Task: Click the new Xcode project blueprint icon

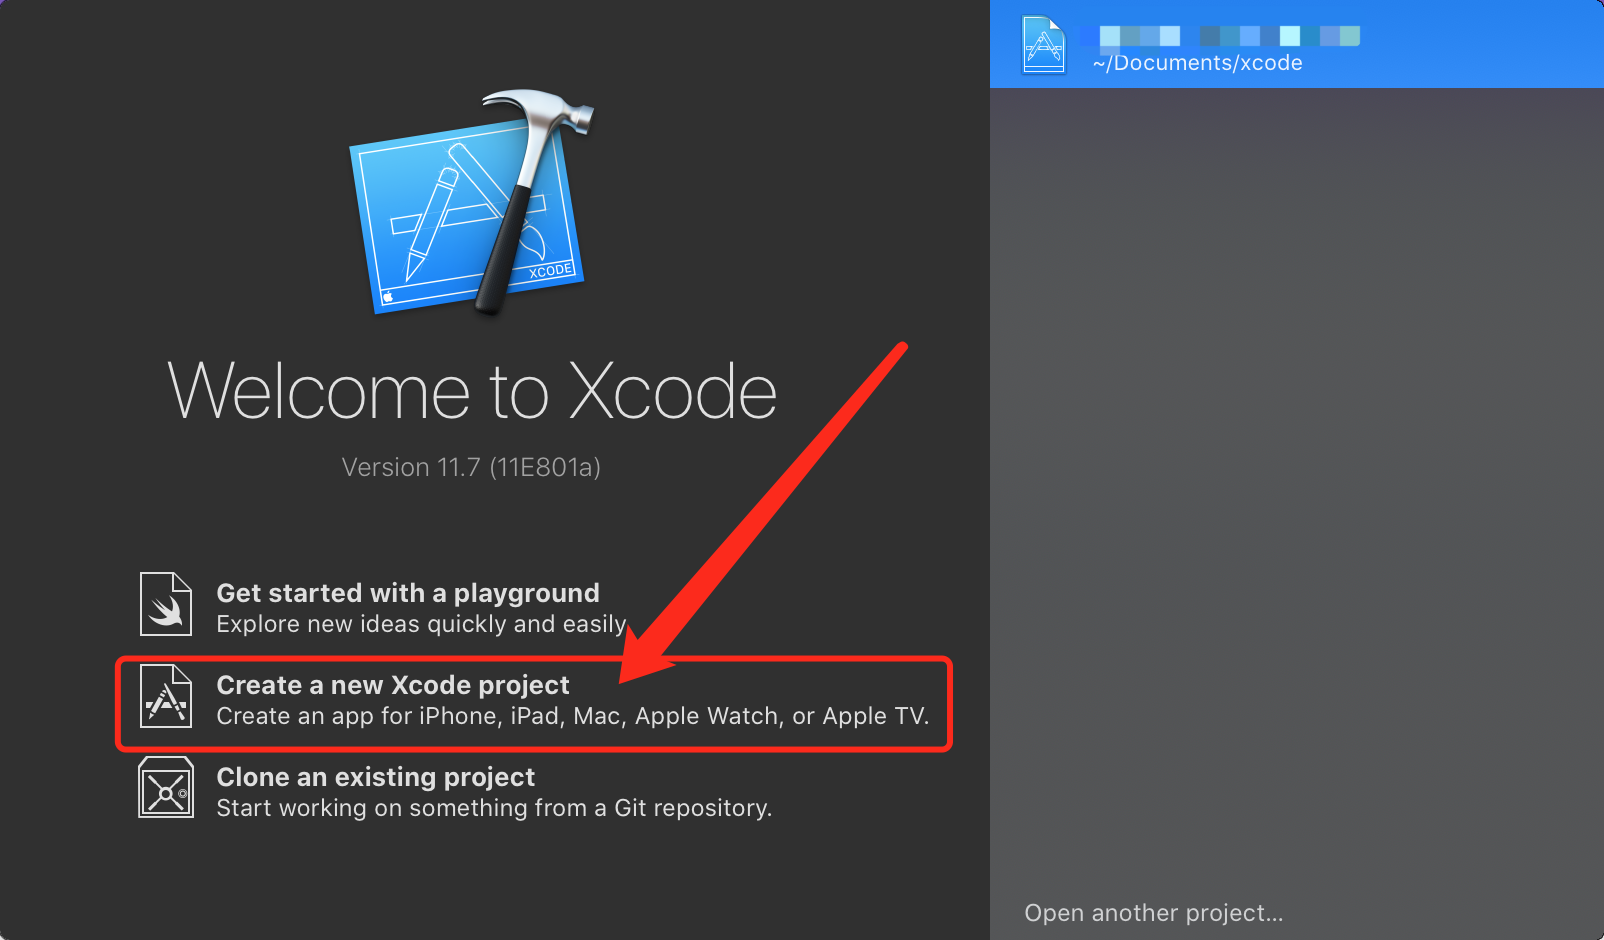Action: [x=166, y=696]
